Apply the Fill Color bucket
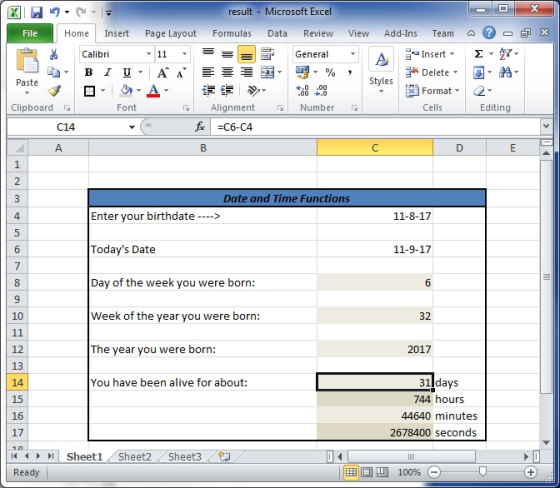The width and height of the screenshot is (560, 488). tap(126, 91)
